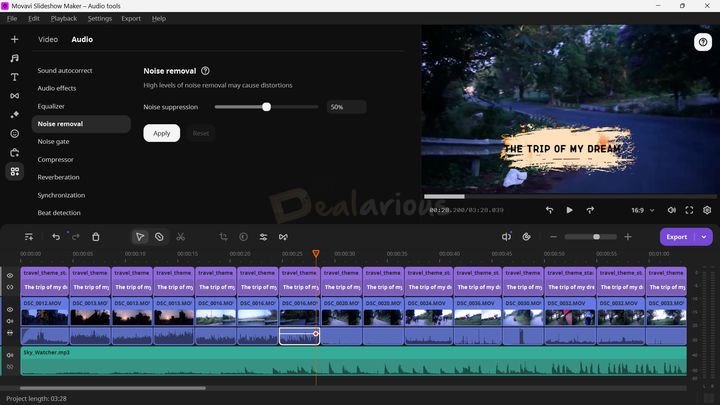Open the Color adjustments sliders icon
This screenshot has height=405, width=720.
pyautogui.click(x=263, y=237)
